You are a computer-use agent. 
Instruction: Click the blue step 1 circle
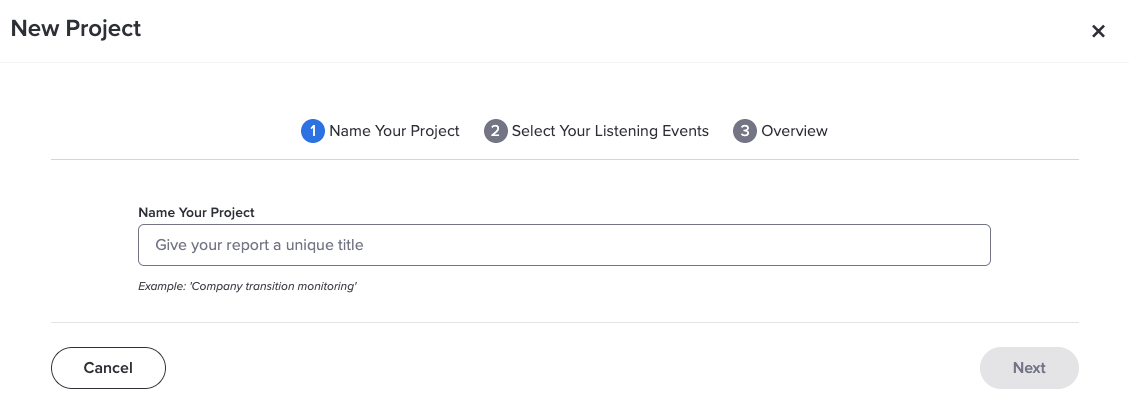[312, 131]
